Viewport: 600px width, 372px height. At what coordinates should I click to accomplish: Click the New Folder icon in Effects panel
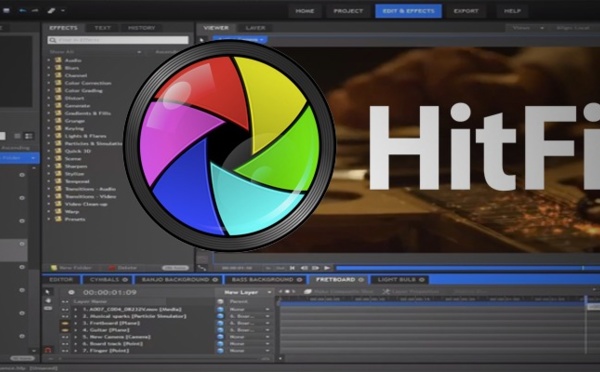coord(54,268)
